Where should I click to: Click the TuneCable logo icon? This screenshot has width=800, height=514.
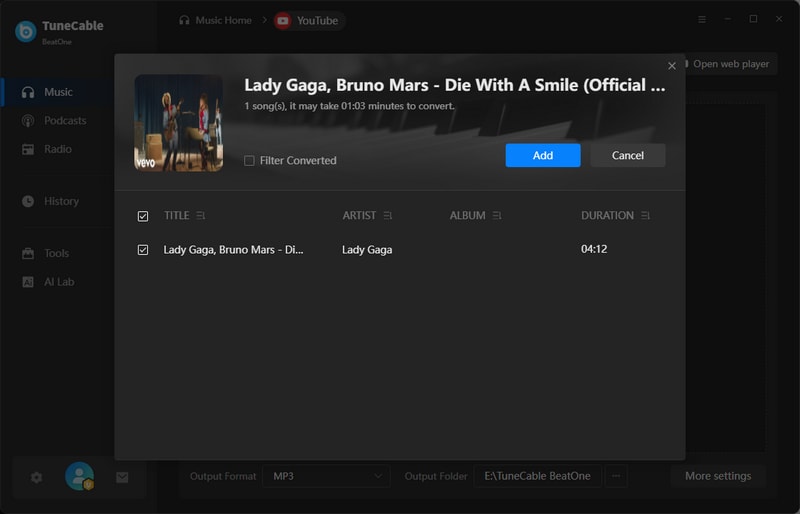click(26, 31)
